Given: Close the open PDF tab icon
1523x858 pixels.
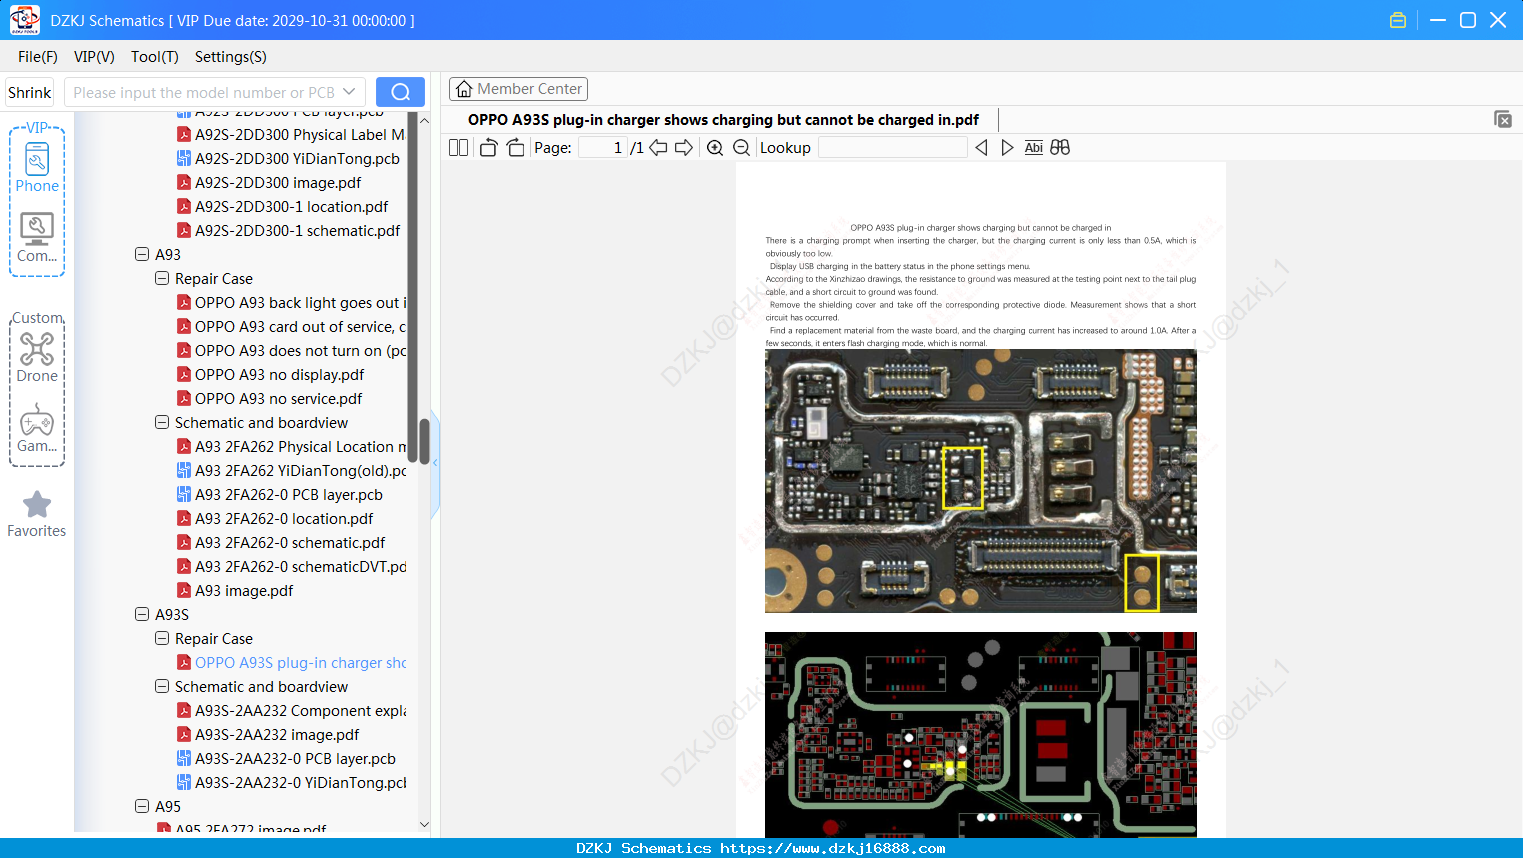Looking at the screenshot, I should coord(1503,119).
